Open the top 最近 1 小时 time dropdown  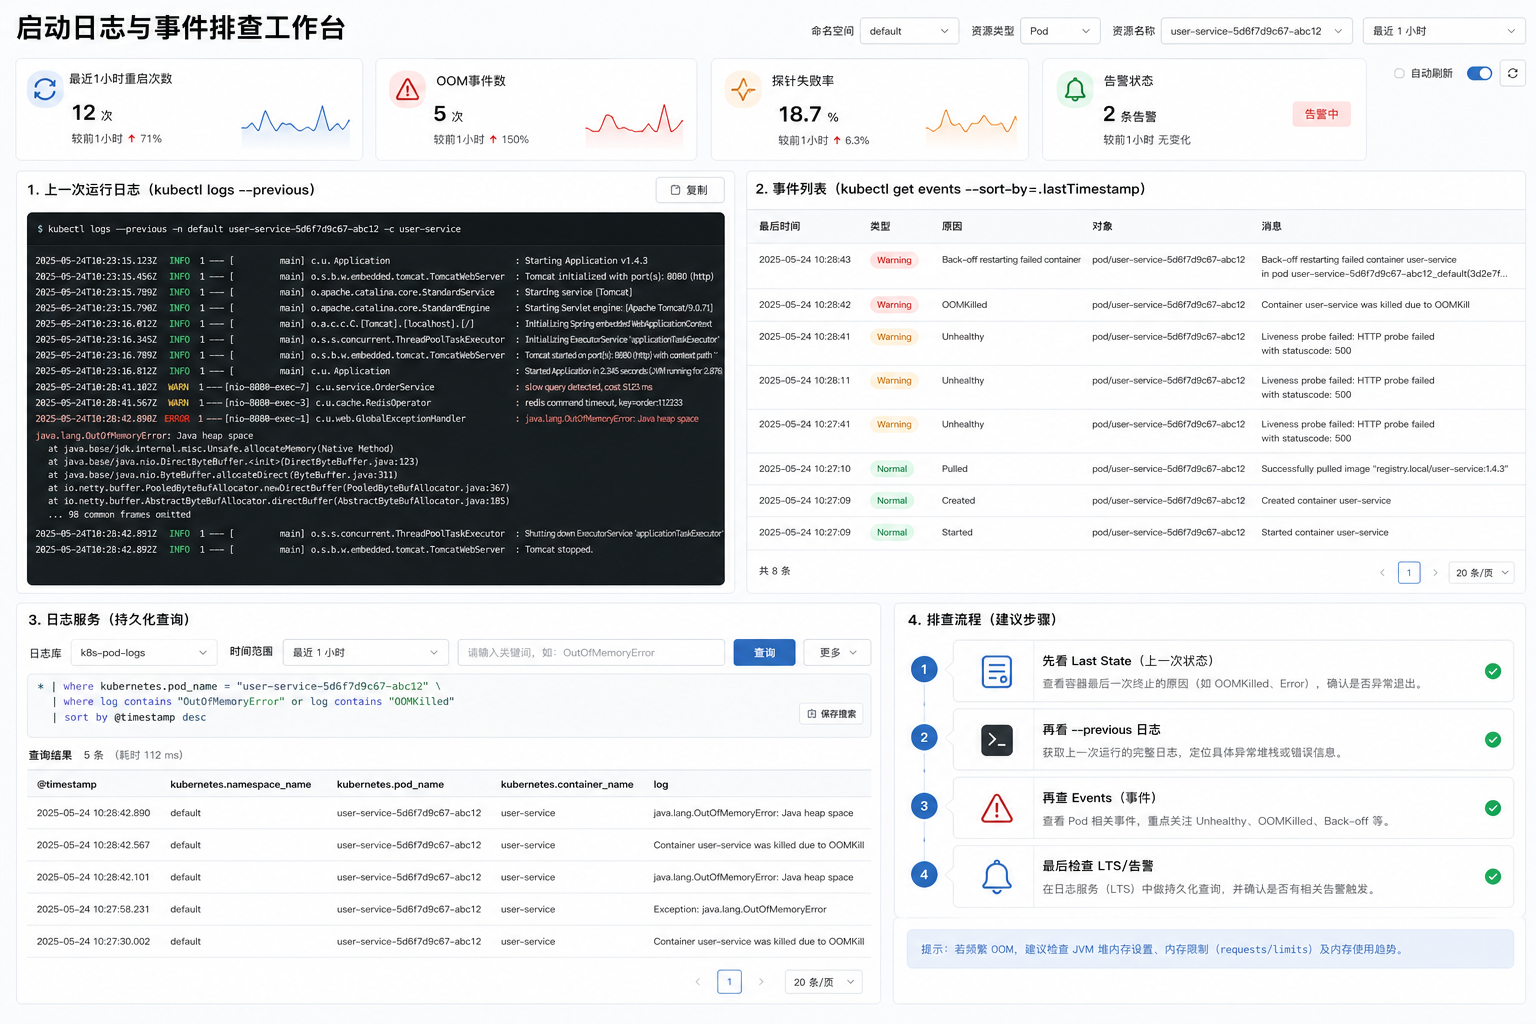point(1444,31)
